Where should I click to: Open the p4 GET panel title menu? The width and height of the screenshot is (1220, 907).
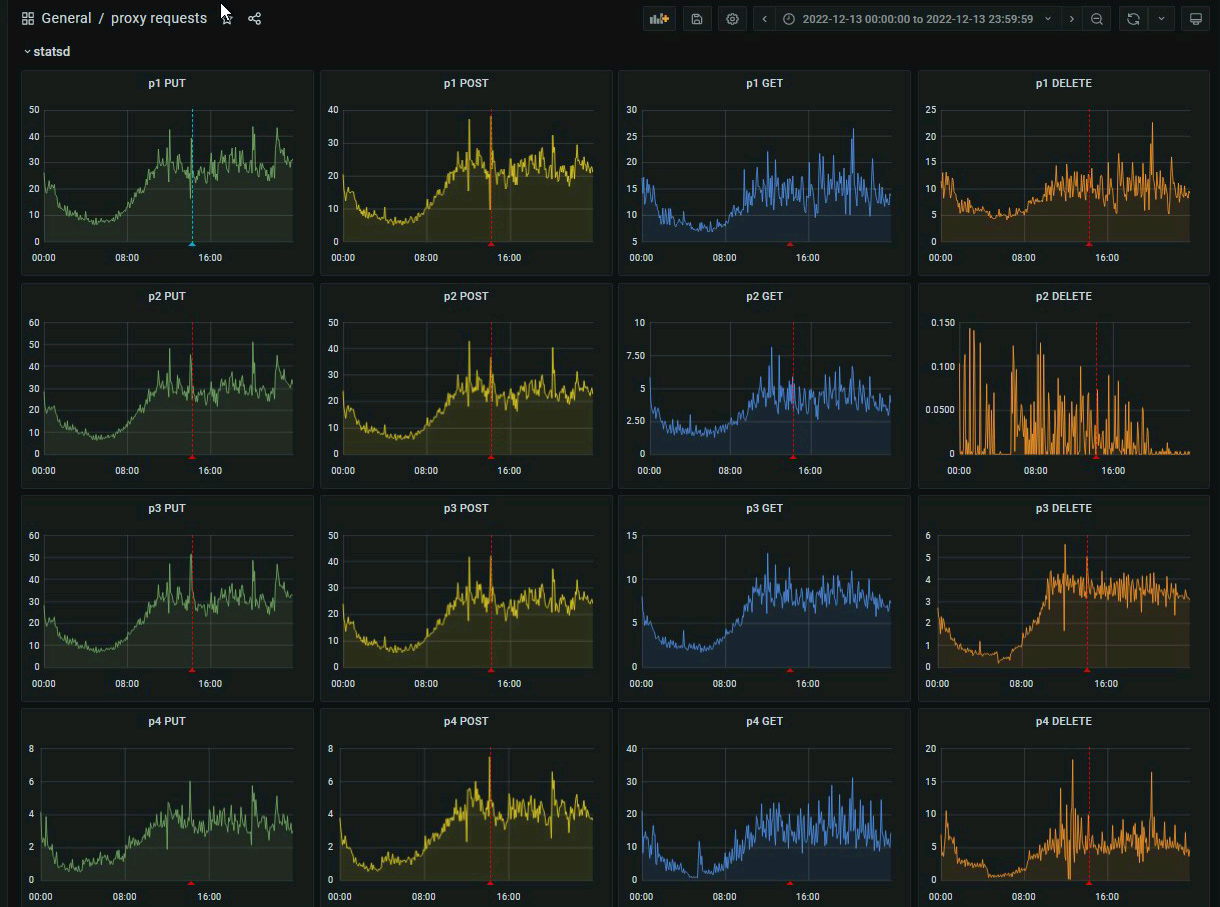pyautogui.click(x=765, y=721)
